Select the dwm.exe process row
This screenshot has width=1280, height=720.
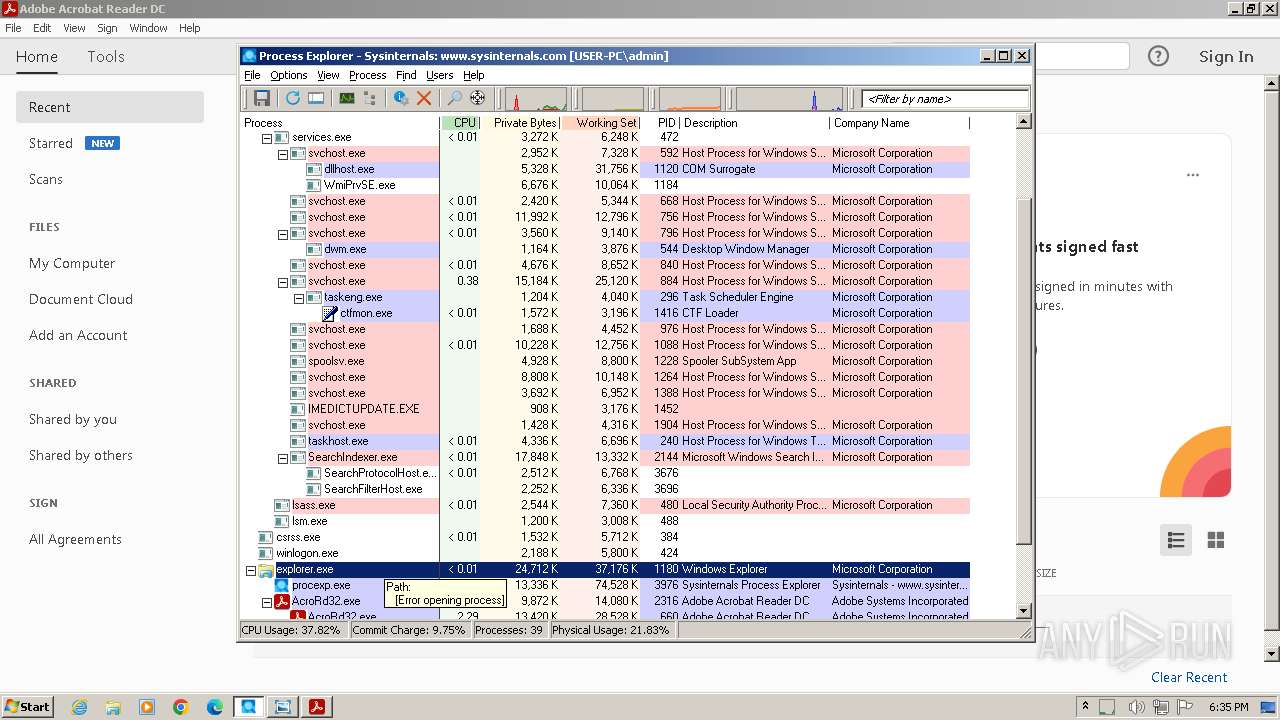coord(606,249)
